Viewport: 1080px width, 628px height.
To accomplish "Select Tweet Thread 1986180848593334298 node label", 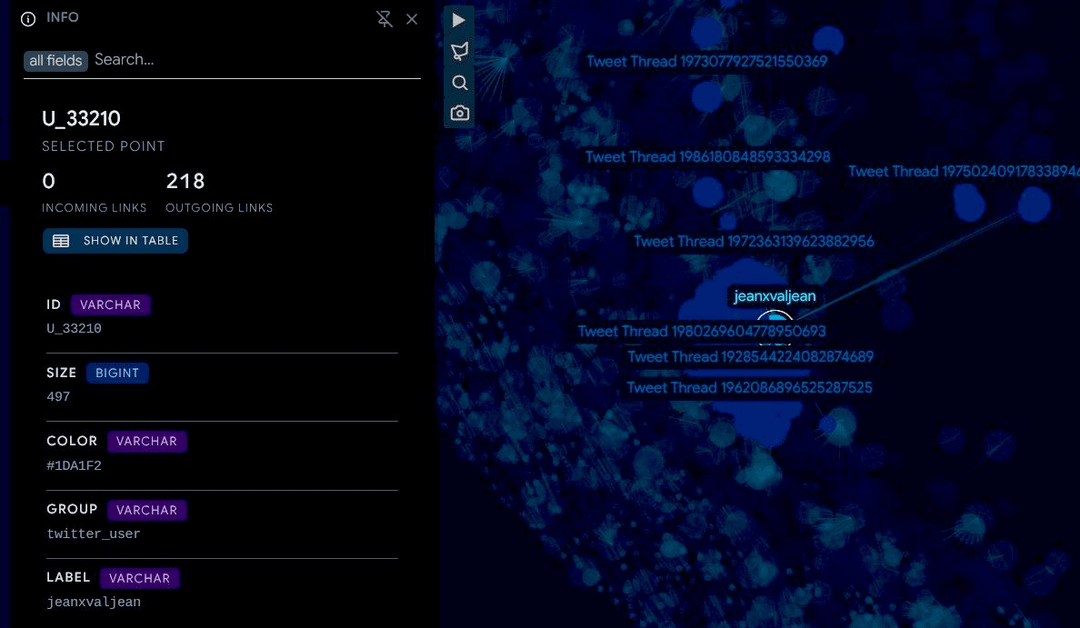I will point(707,157).
